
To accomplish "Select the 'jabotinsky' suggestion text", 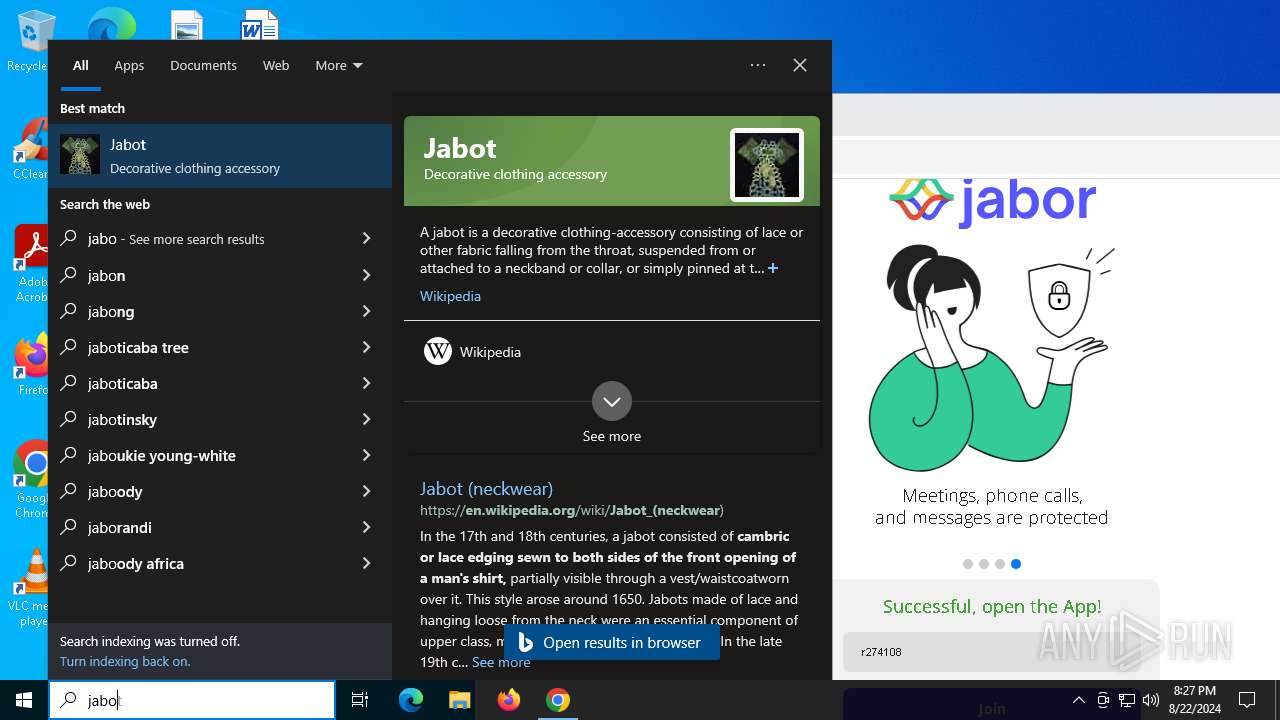I will click(122, 419).
